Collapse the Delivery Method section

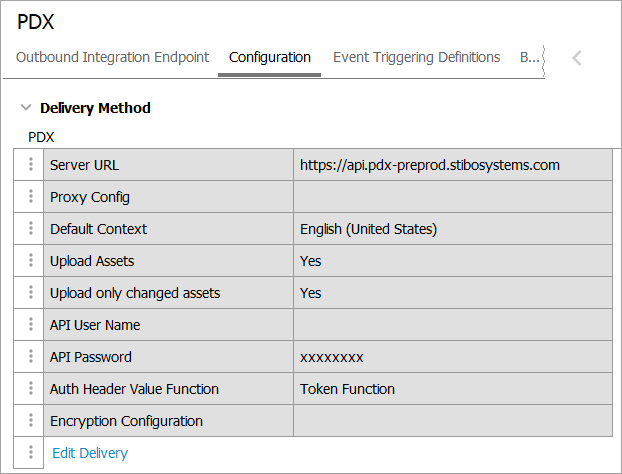(x=26, y=108)
